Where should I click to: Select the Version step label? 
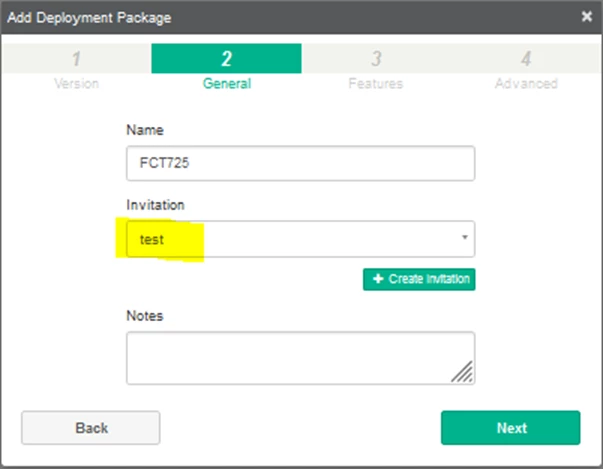click(x=77, y=83)
